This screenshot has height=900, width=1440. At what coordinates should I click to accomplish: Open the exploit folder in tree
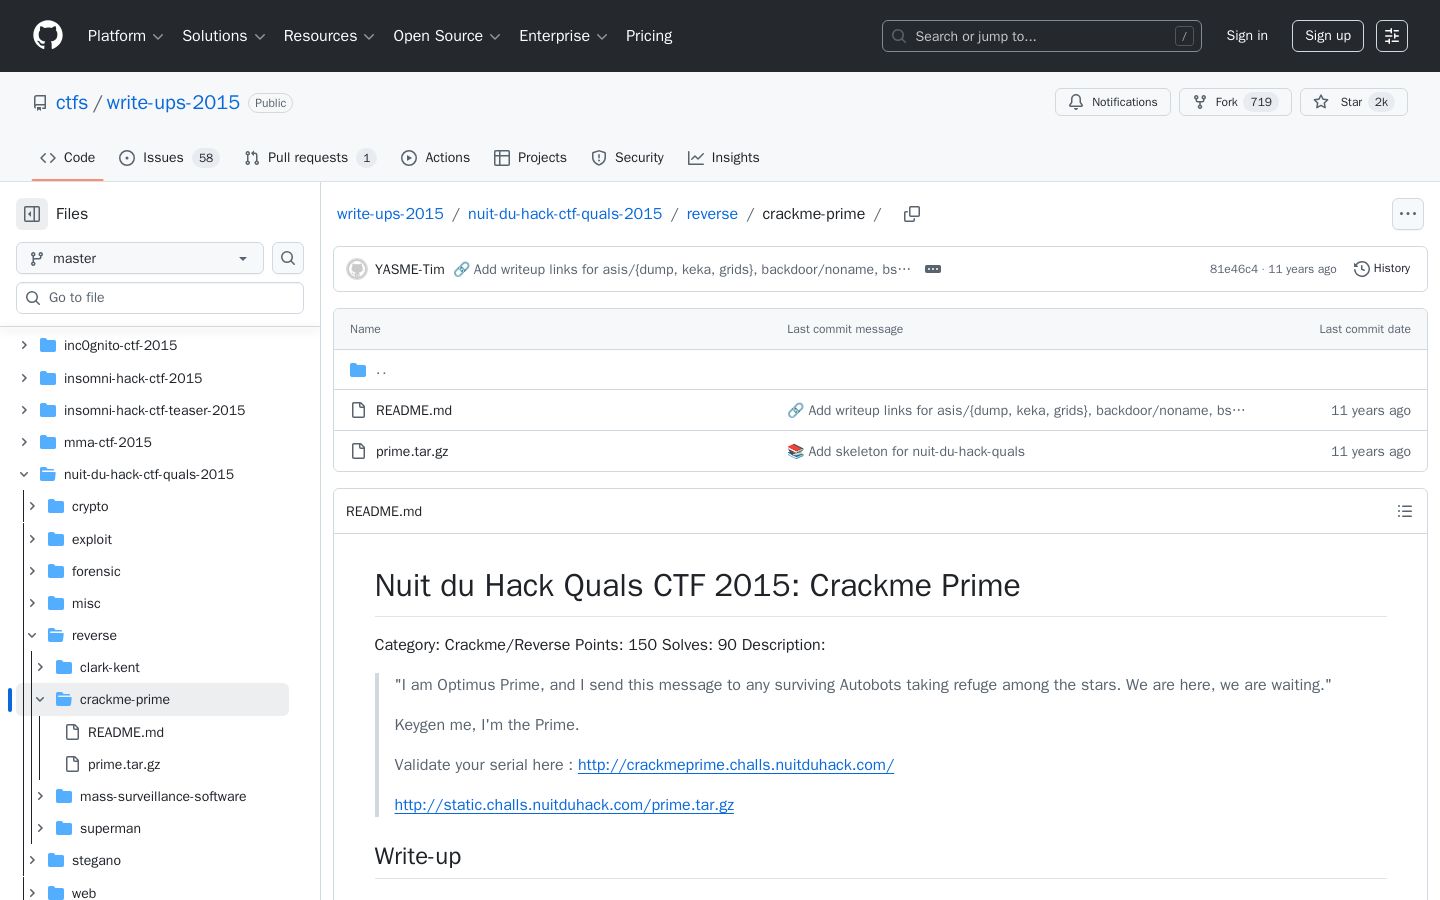(92, 539)
